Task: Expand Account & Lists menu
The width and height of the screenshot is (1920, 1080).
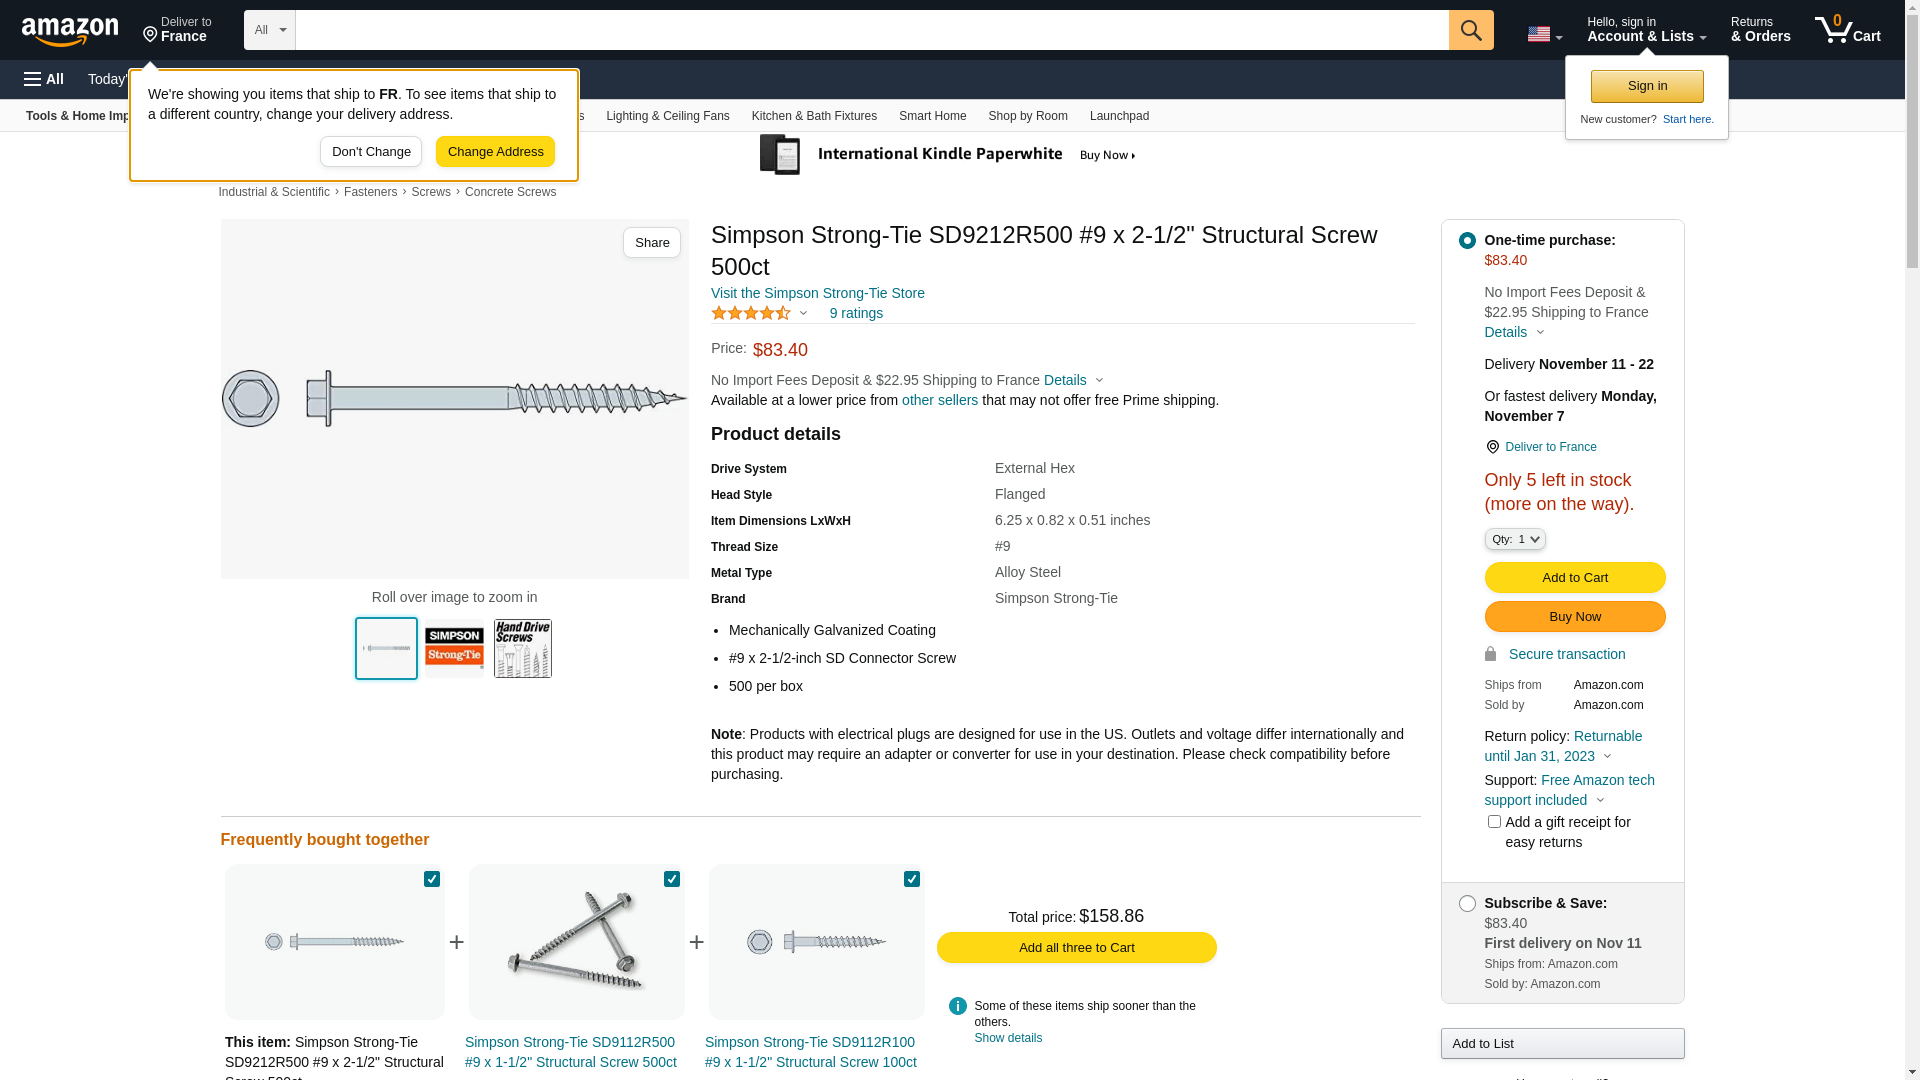Action: (x=1646, y=30)
